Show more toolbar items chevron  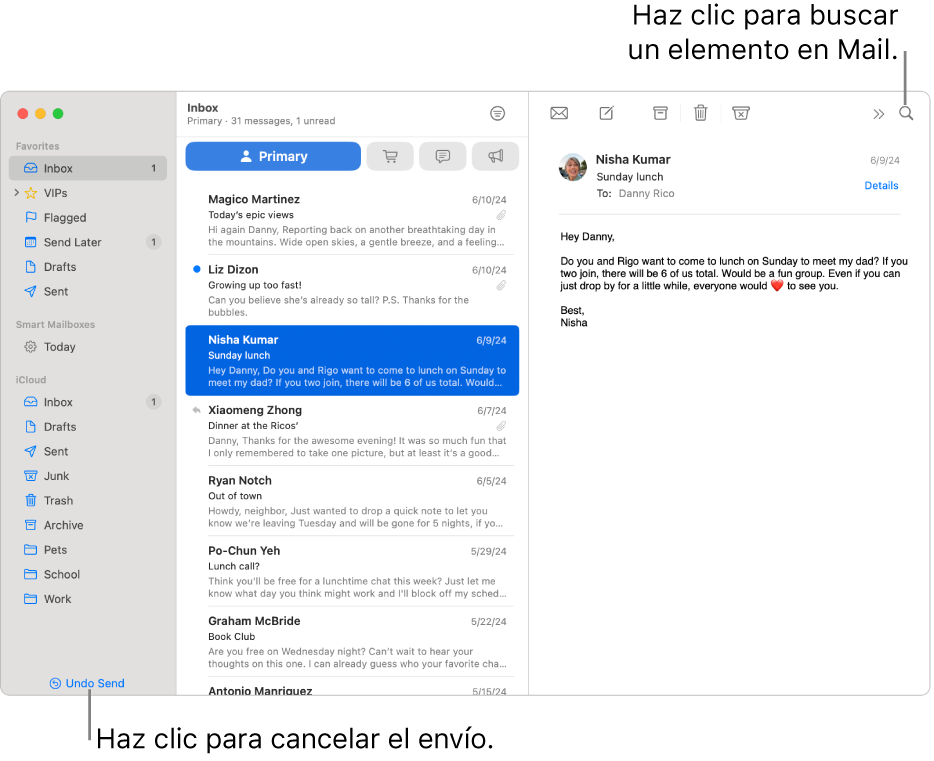point(879,114)
